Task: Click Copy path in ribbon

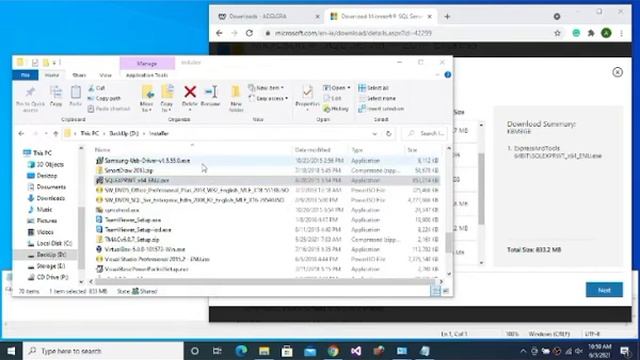Action: click(104, 98)
